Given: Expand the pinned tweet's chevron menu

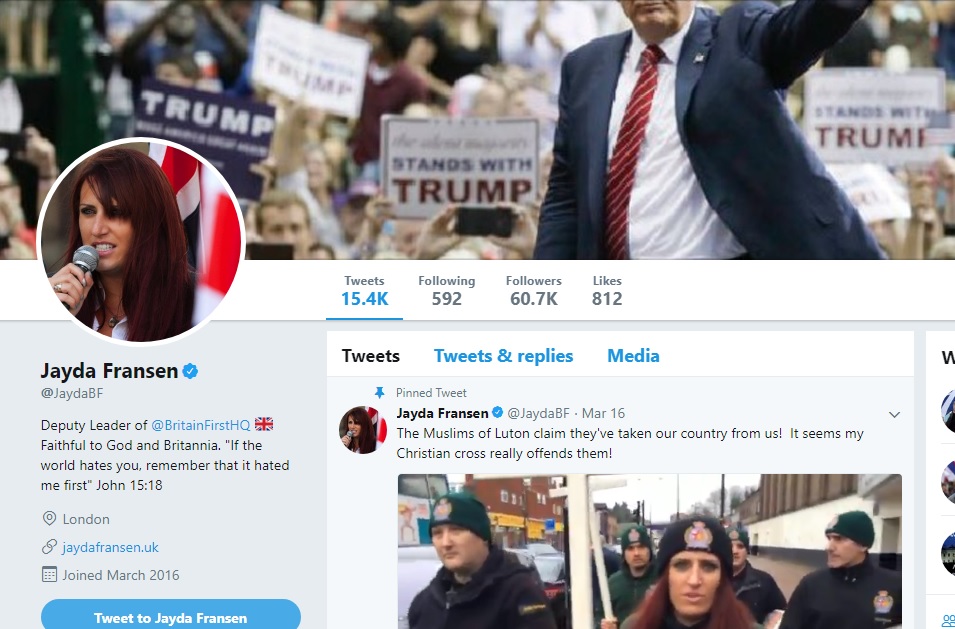Looking at the screenshot, I should click(x=894, y=414).
